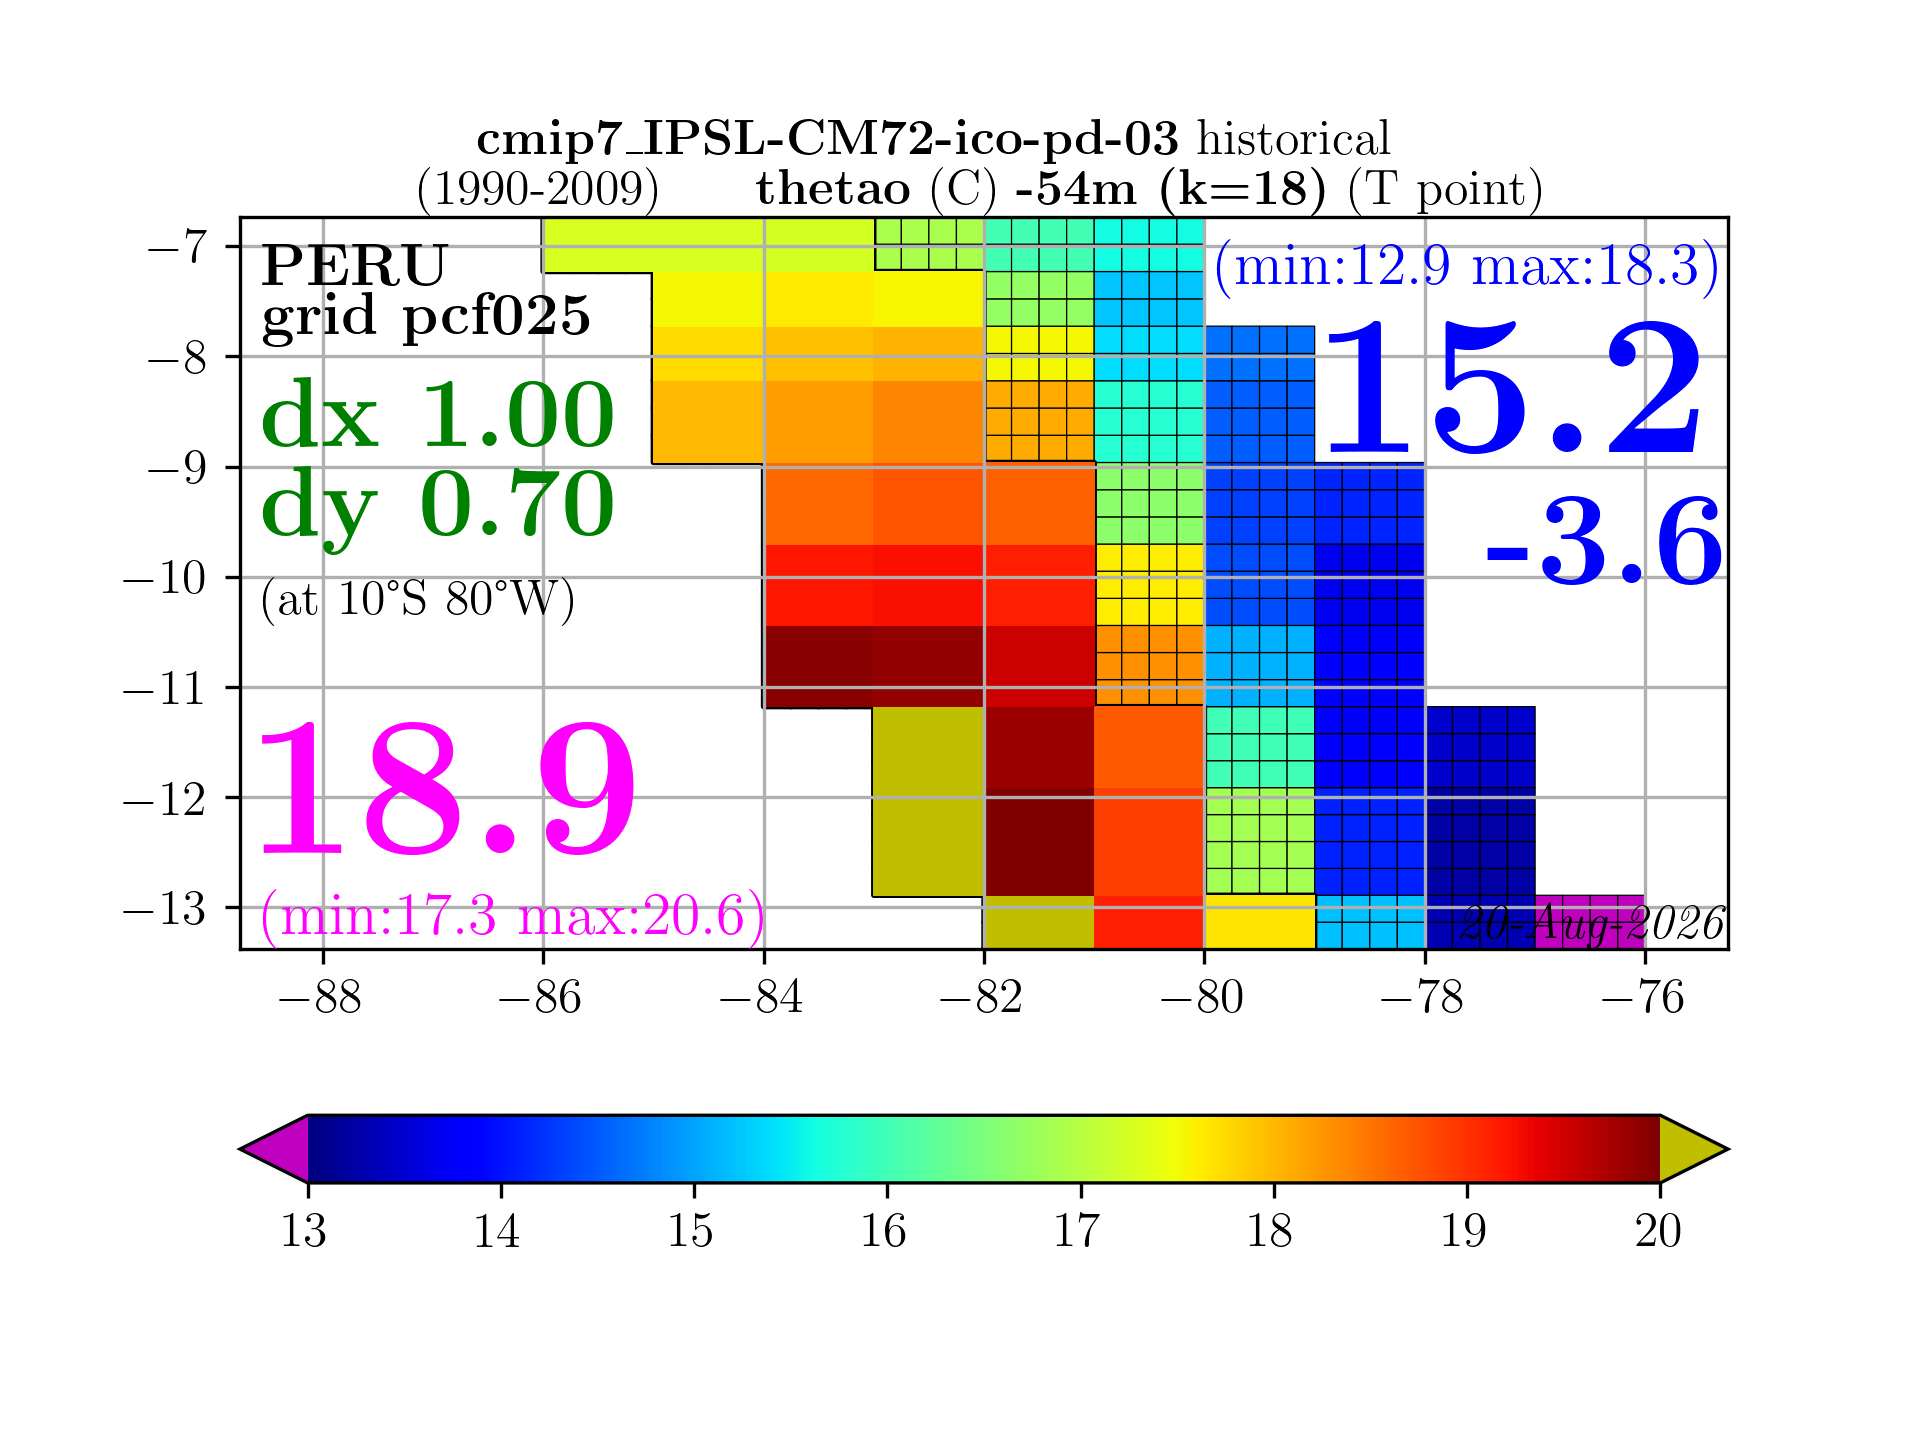Click the grid pcf025 label
The image size is (1920, 1440).
pyautogui.click(x=426, y=318)
